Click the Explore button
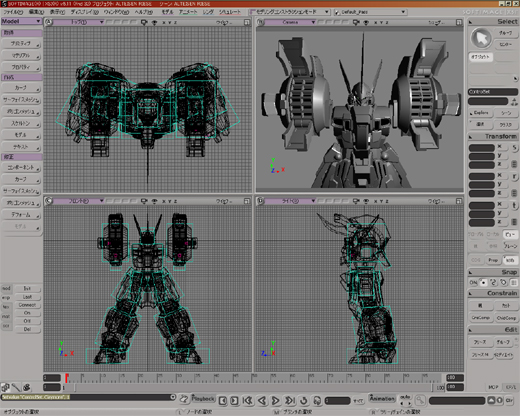520x416 pixels. tap(480, 113)
